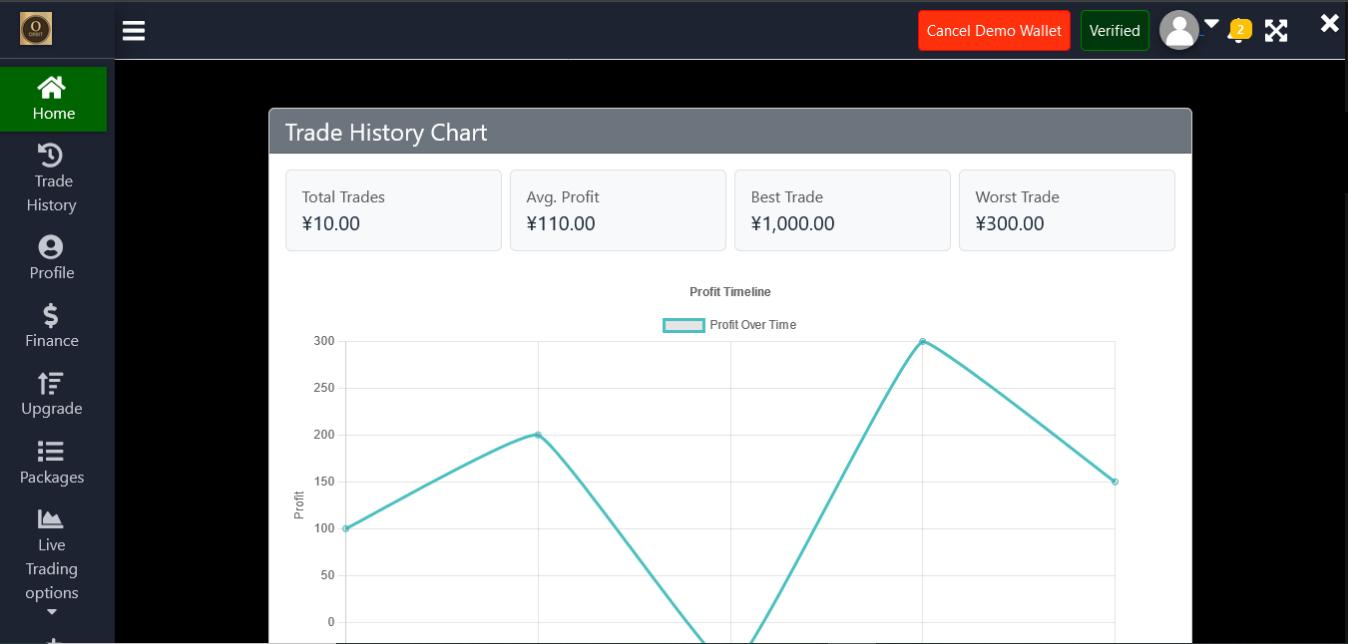Open Trade History from the sidebar
The height and width of the screenshot is (644, 1348).
pos(53,179)
